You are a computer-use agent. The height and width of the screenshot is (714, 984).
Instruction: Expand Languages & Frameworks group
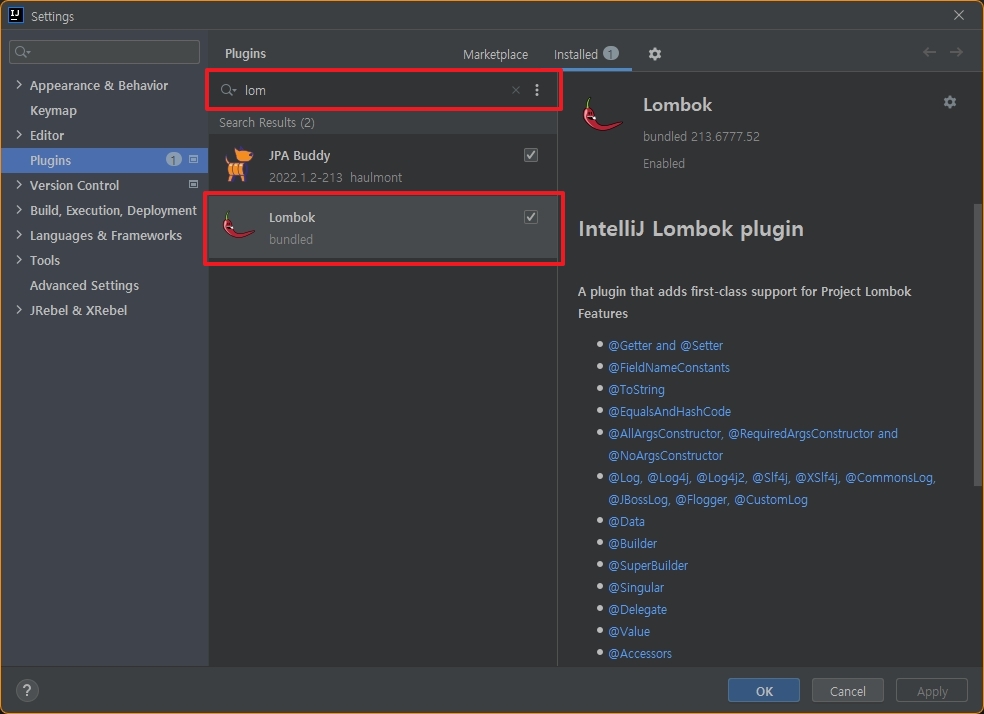click(x=19, y=235)
